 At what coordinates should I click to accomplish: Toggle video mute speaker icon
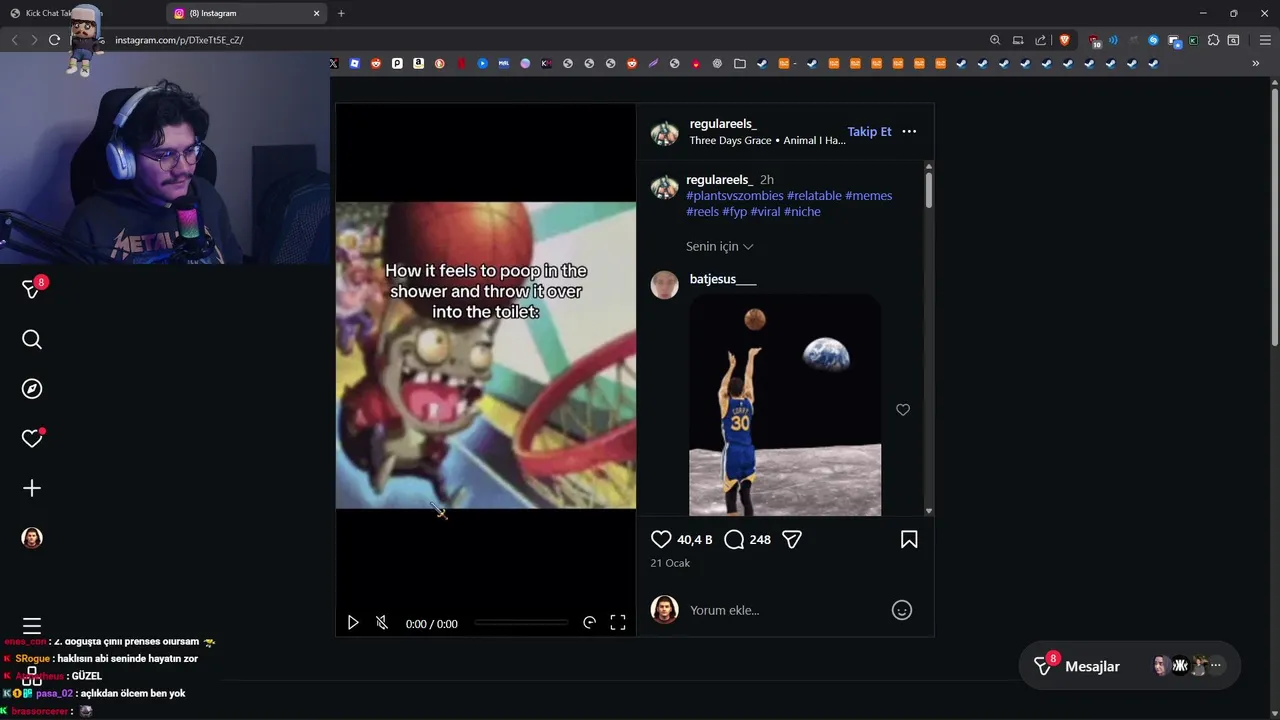coord(382,623)
